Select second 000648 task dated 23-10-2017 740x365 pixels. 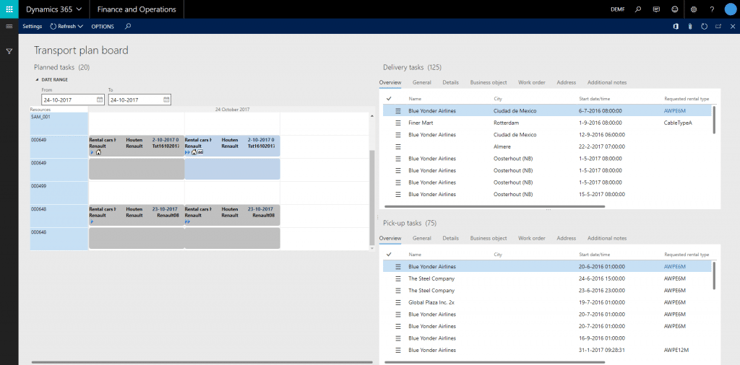tap(232, 215)
